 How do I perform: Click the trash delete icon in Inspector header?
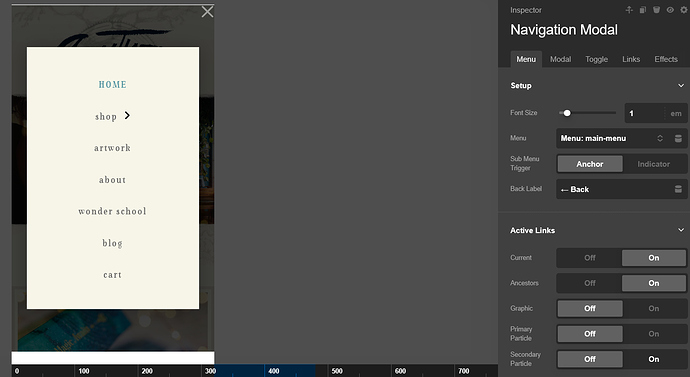click(657, 10)
